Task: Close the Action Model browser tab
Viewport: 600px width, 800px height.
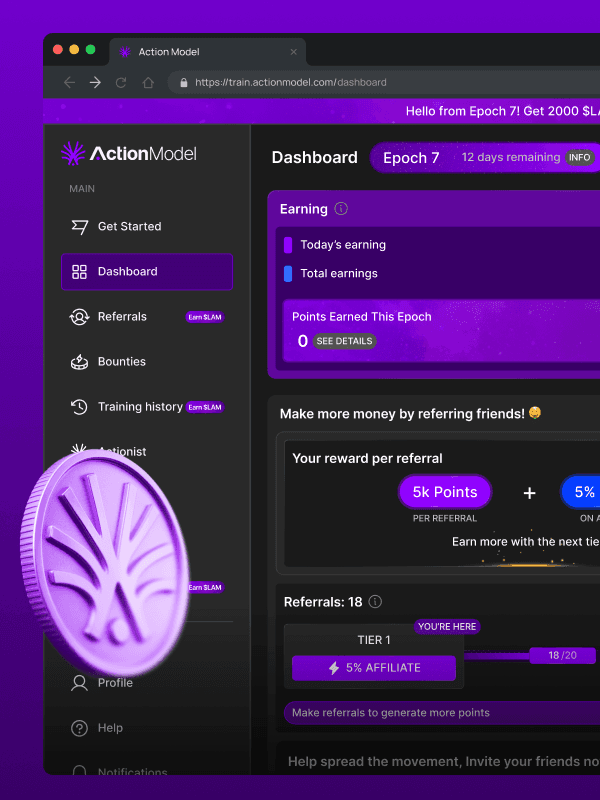Action: [293, 52]
